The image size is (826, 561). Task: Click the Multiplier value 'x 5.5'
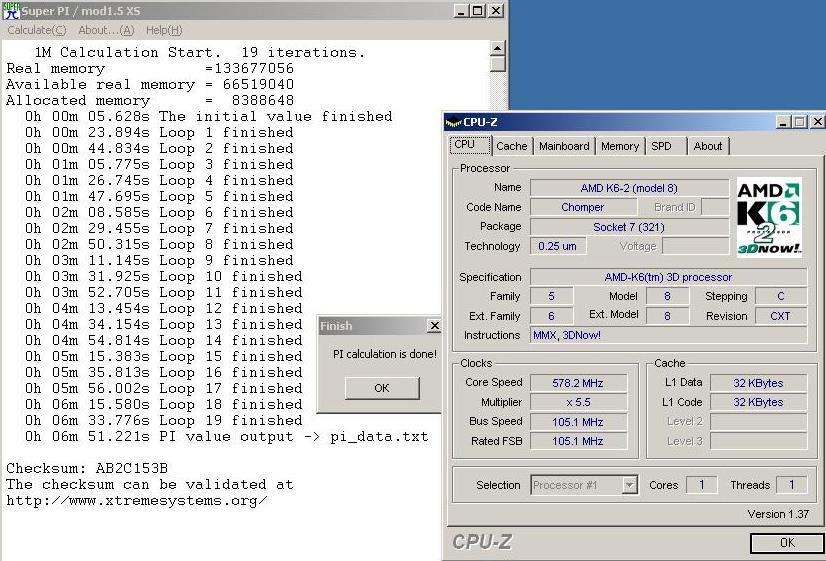(578, 402)
